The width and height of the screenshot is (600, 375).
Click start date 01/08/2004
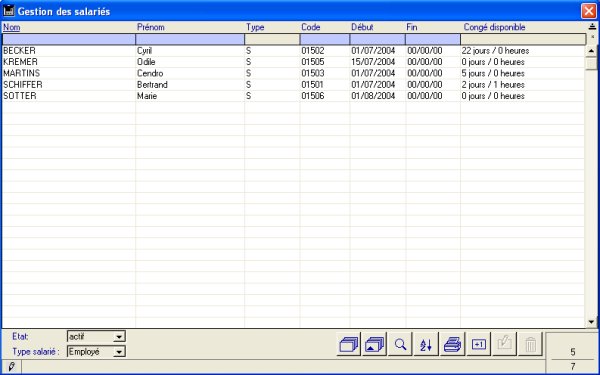(373, 96)
